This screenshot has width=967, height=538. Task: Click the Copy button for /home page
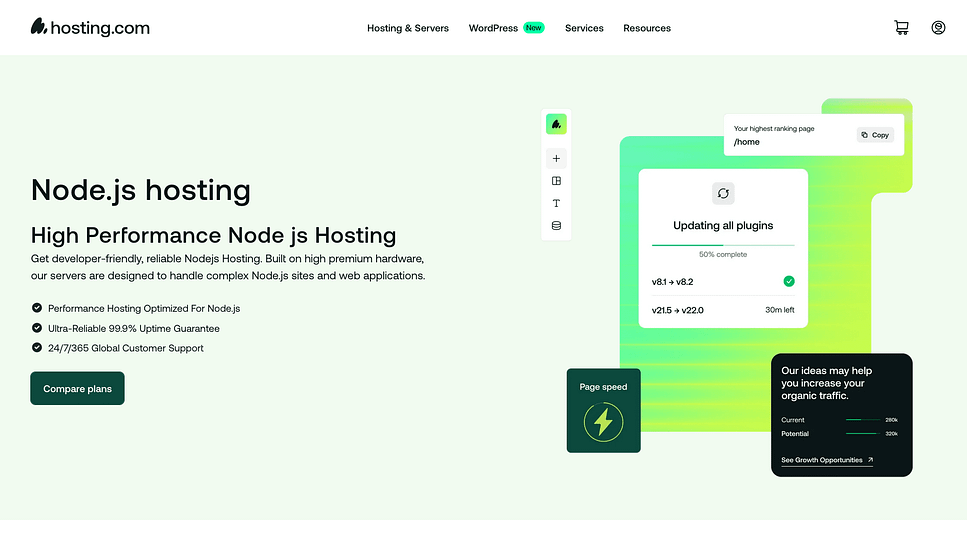(875, 135)
